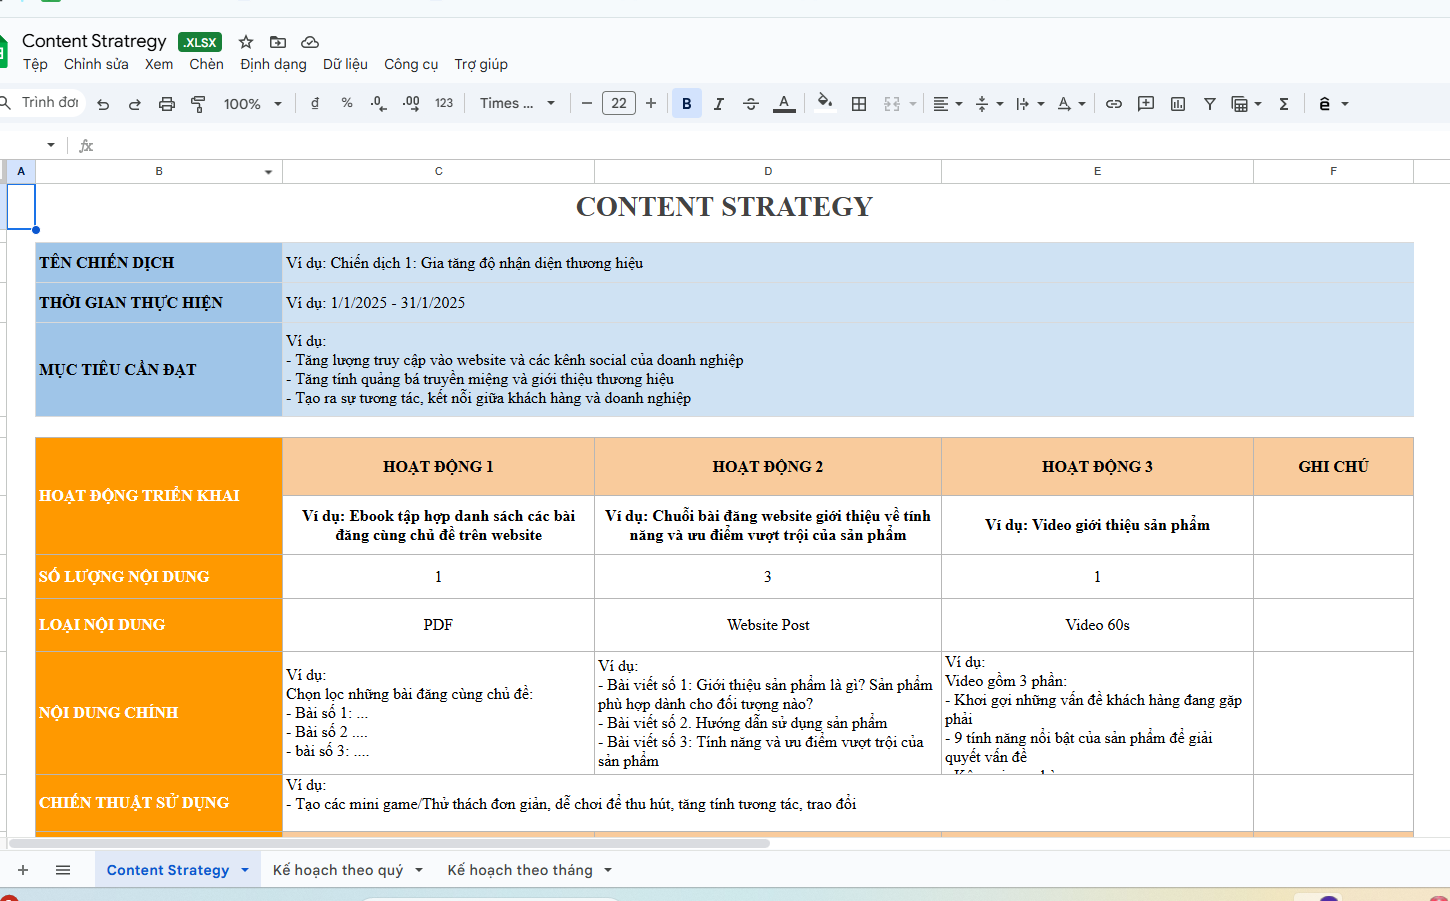Insert a chart

[1178, 104]
